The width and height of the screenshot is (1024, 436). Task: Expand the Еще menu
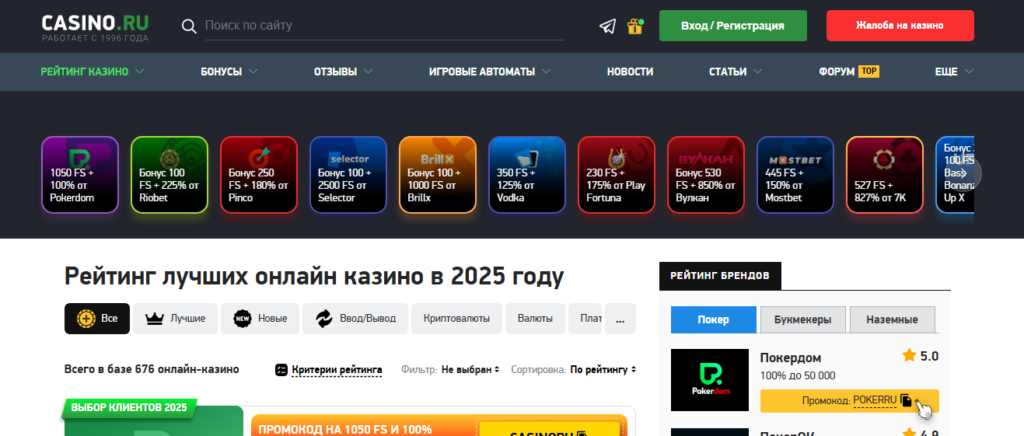pos(954,72)
